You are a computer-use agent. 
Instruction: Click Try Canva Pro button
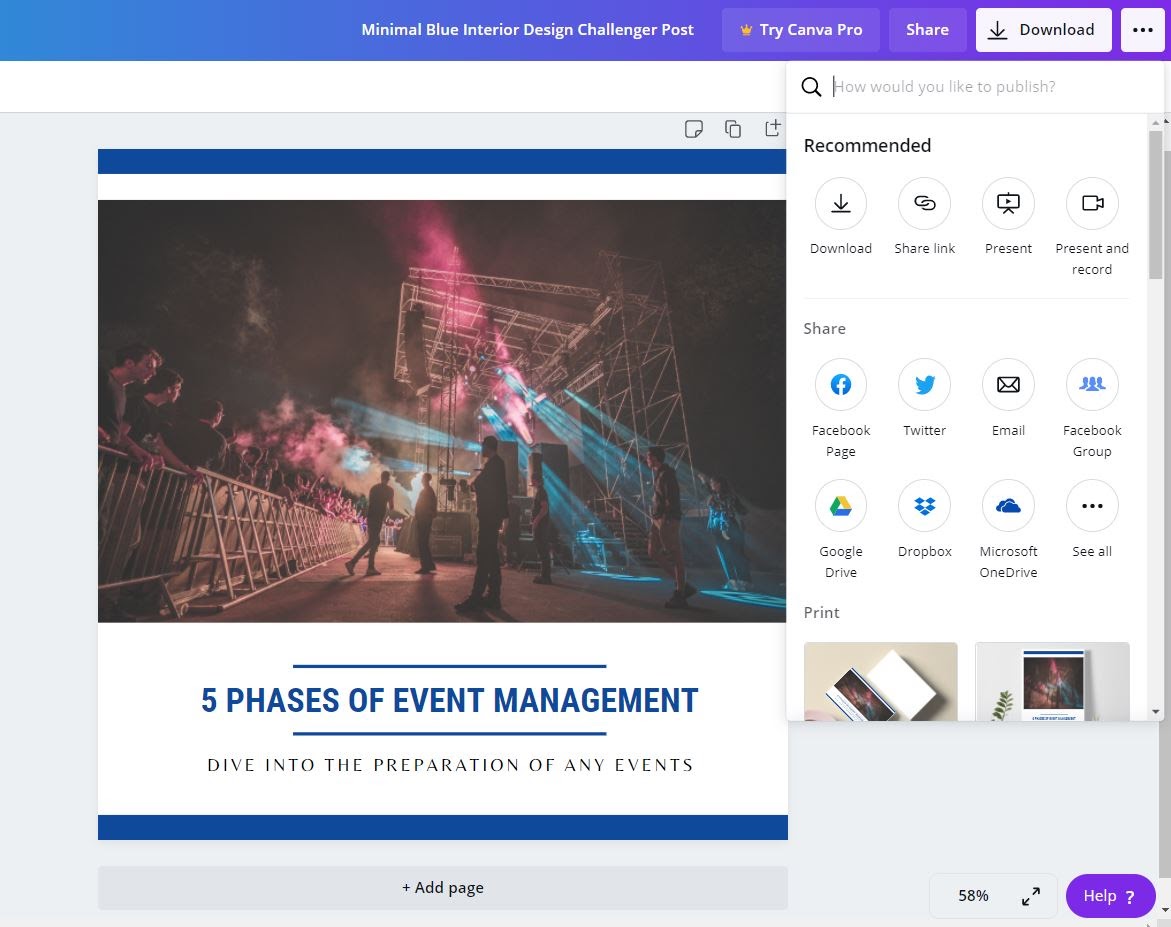pos(801,30)
